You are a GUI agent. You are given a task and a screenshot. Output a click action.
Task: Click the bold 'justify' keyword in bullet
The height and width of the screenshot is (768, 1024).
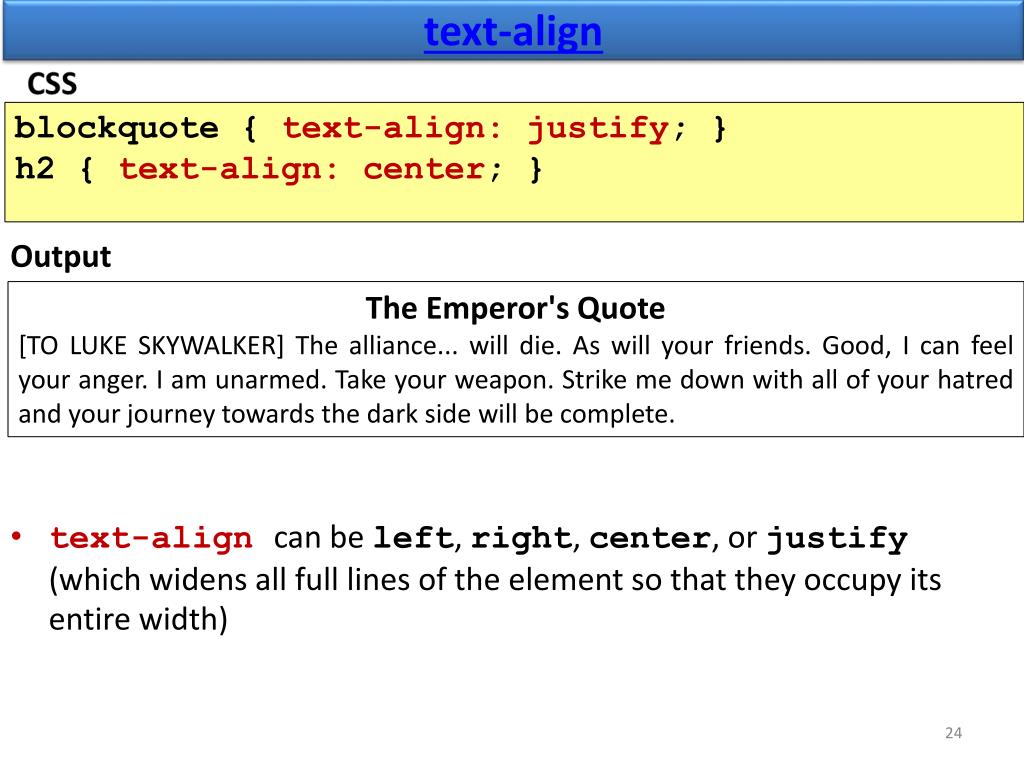pyautogui.click(x=837, y=539)
